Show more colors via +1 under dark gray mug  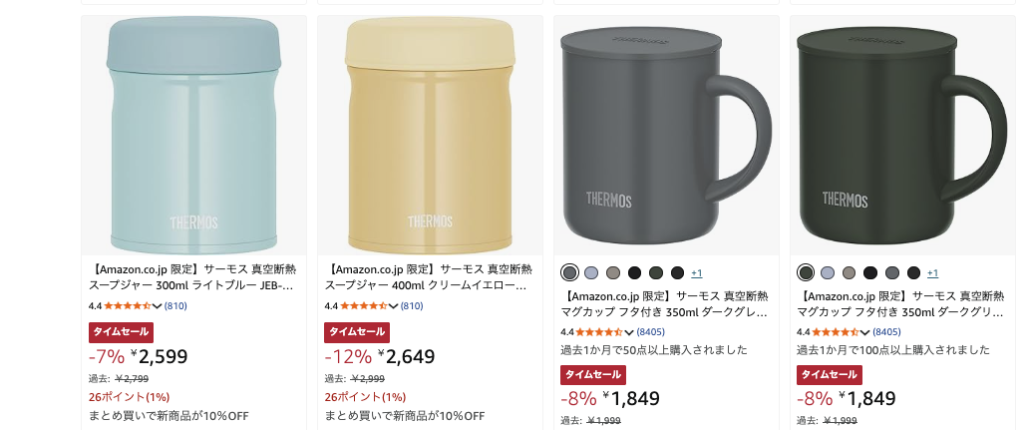697,273
